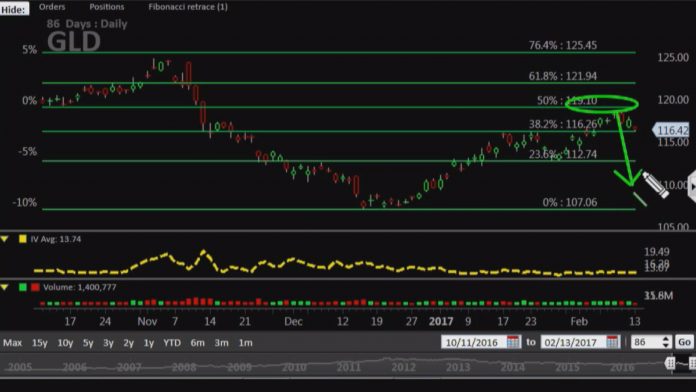Select the 6m time range
The height and width of the screenshot is (392, 696).
tap(198, 343)
